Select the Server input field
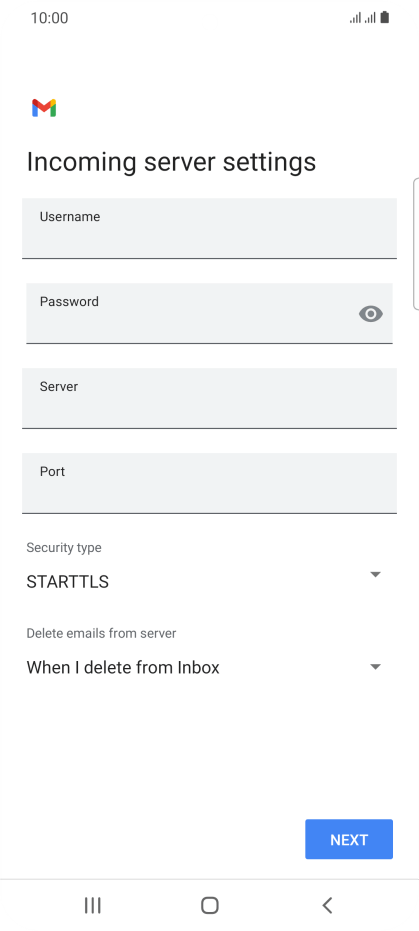Screen dimensions: 419x931 click(210, 398)
